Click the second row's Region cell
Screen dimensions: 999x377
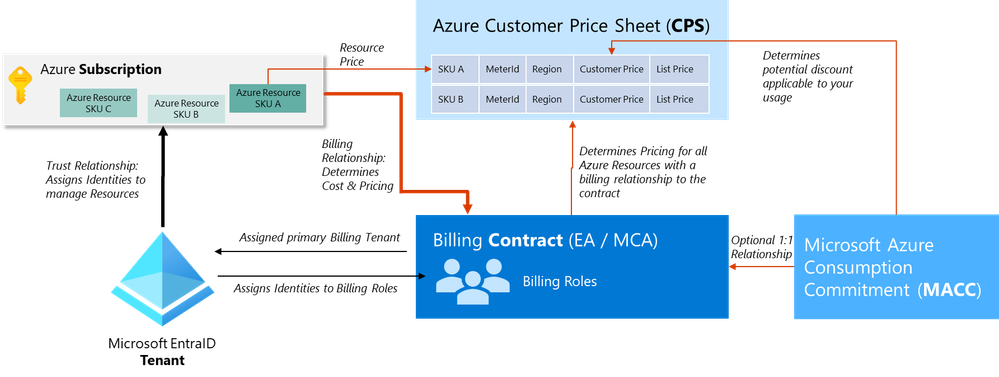point(549,99)
